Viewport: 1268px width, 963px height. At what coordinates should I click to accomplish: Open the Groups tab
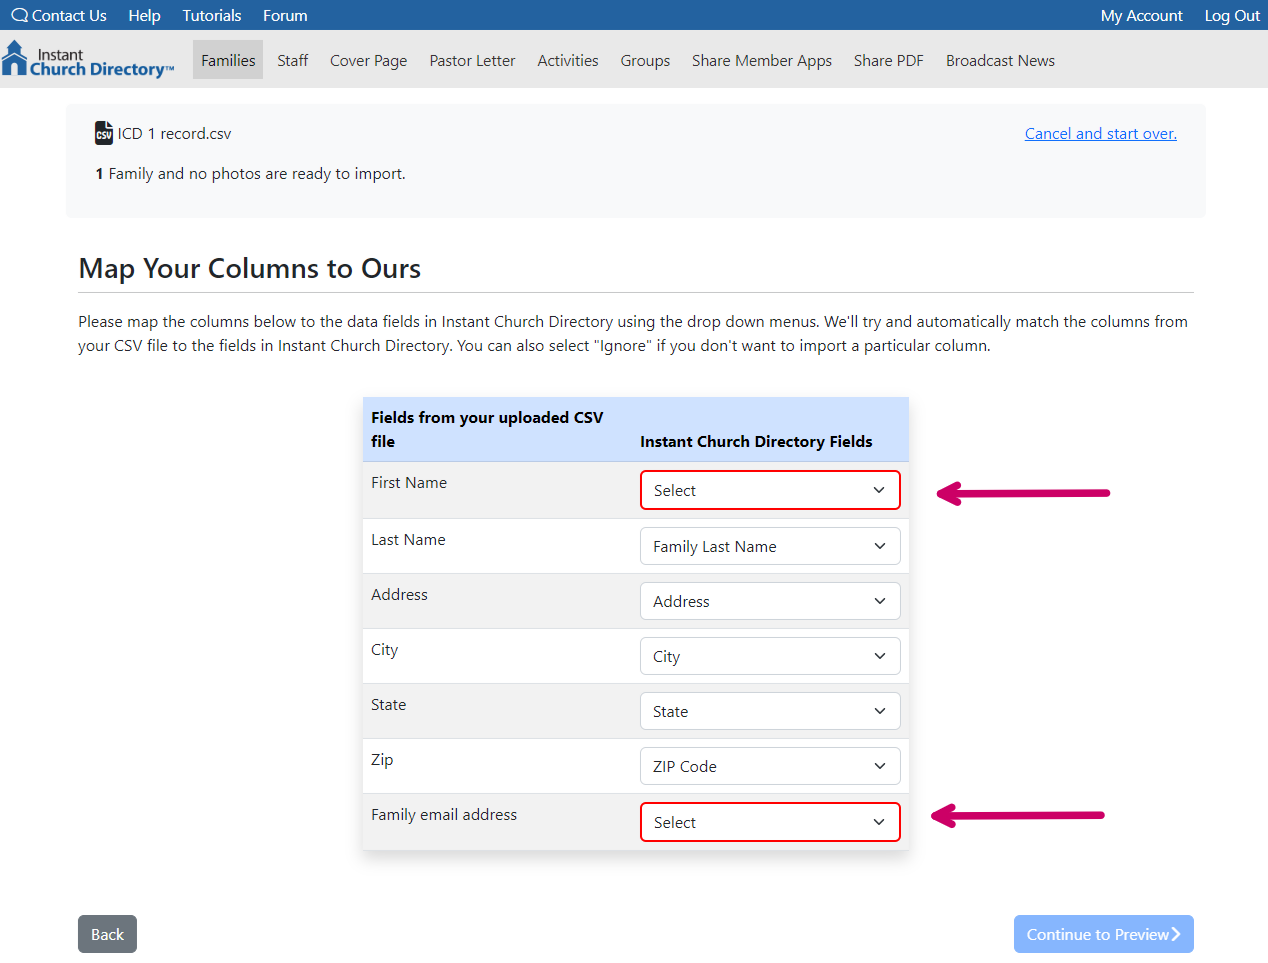pos(645,60)
